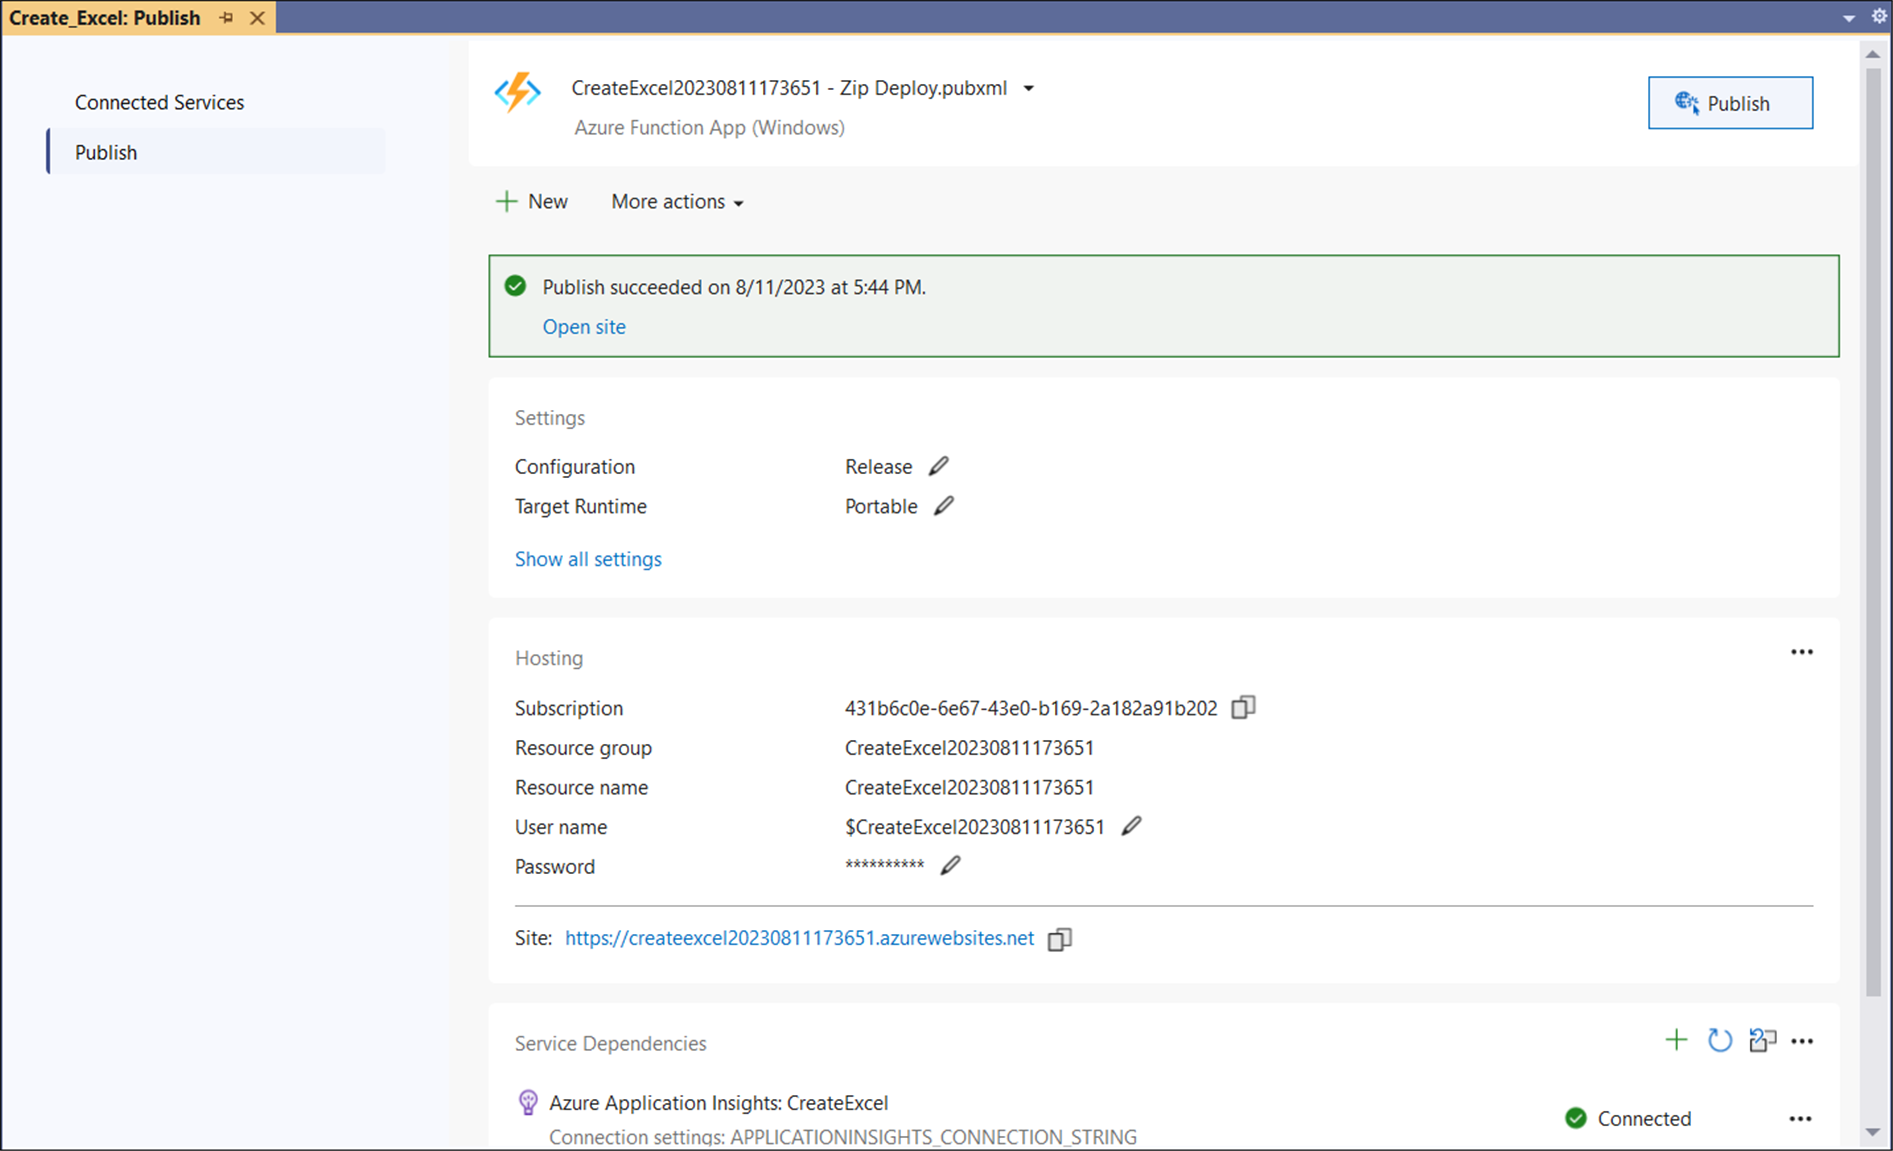Screen dimensions: 1893x1151
Task: Copy the Subscription ID to clipboard
Action: (1243, 708)
